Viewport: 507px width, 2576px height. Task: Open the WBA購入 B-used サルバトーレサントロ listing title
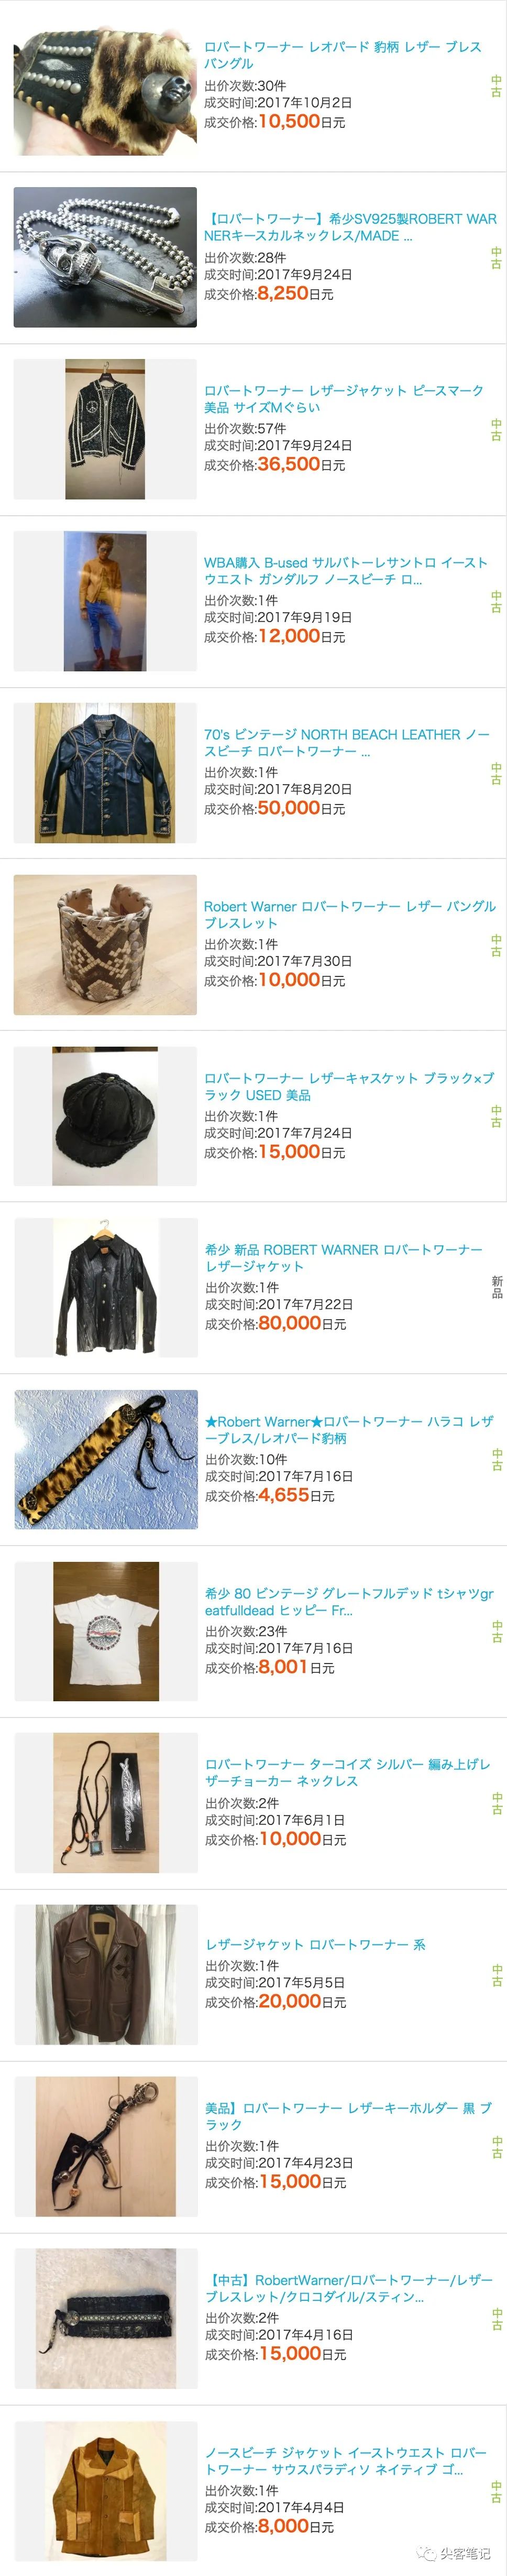click(x=346, y=571)
